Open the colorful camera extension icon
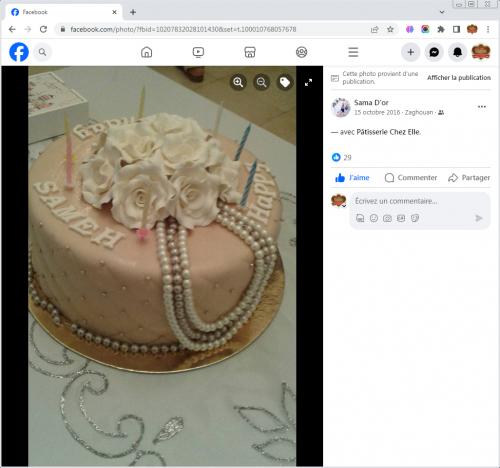 tap(425, 29)
